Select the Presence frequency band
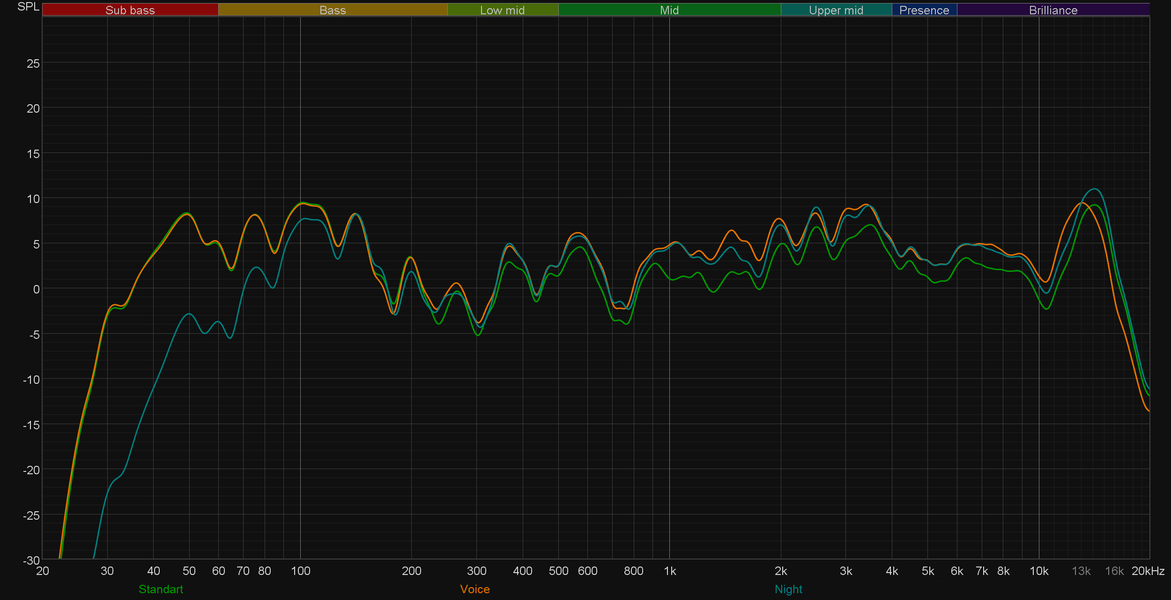This screenshot has width=1171, height=600. [925, 10]
